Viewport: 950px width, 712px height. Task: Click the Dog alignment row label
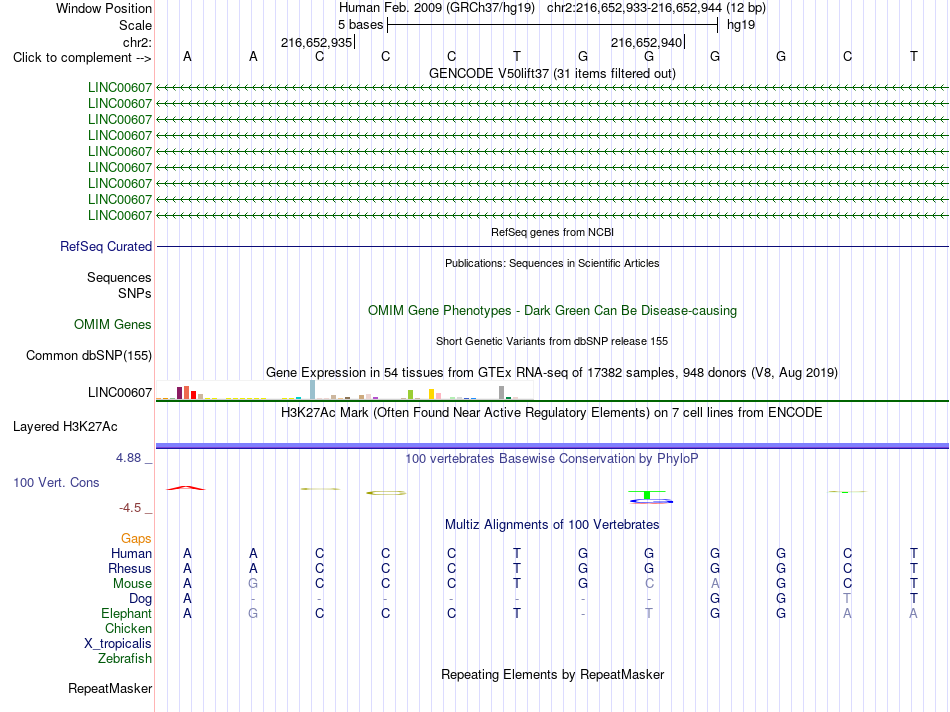click(x=140, y=599)
